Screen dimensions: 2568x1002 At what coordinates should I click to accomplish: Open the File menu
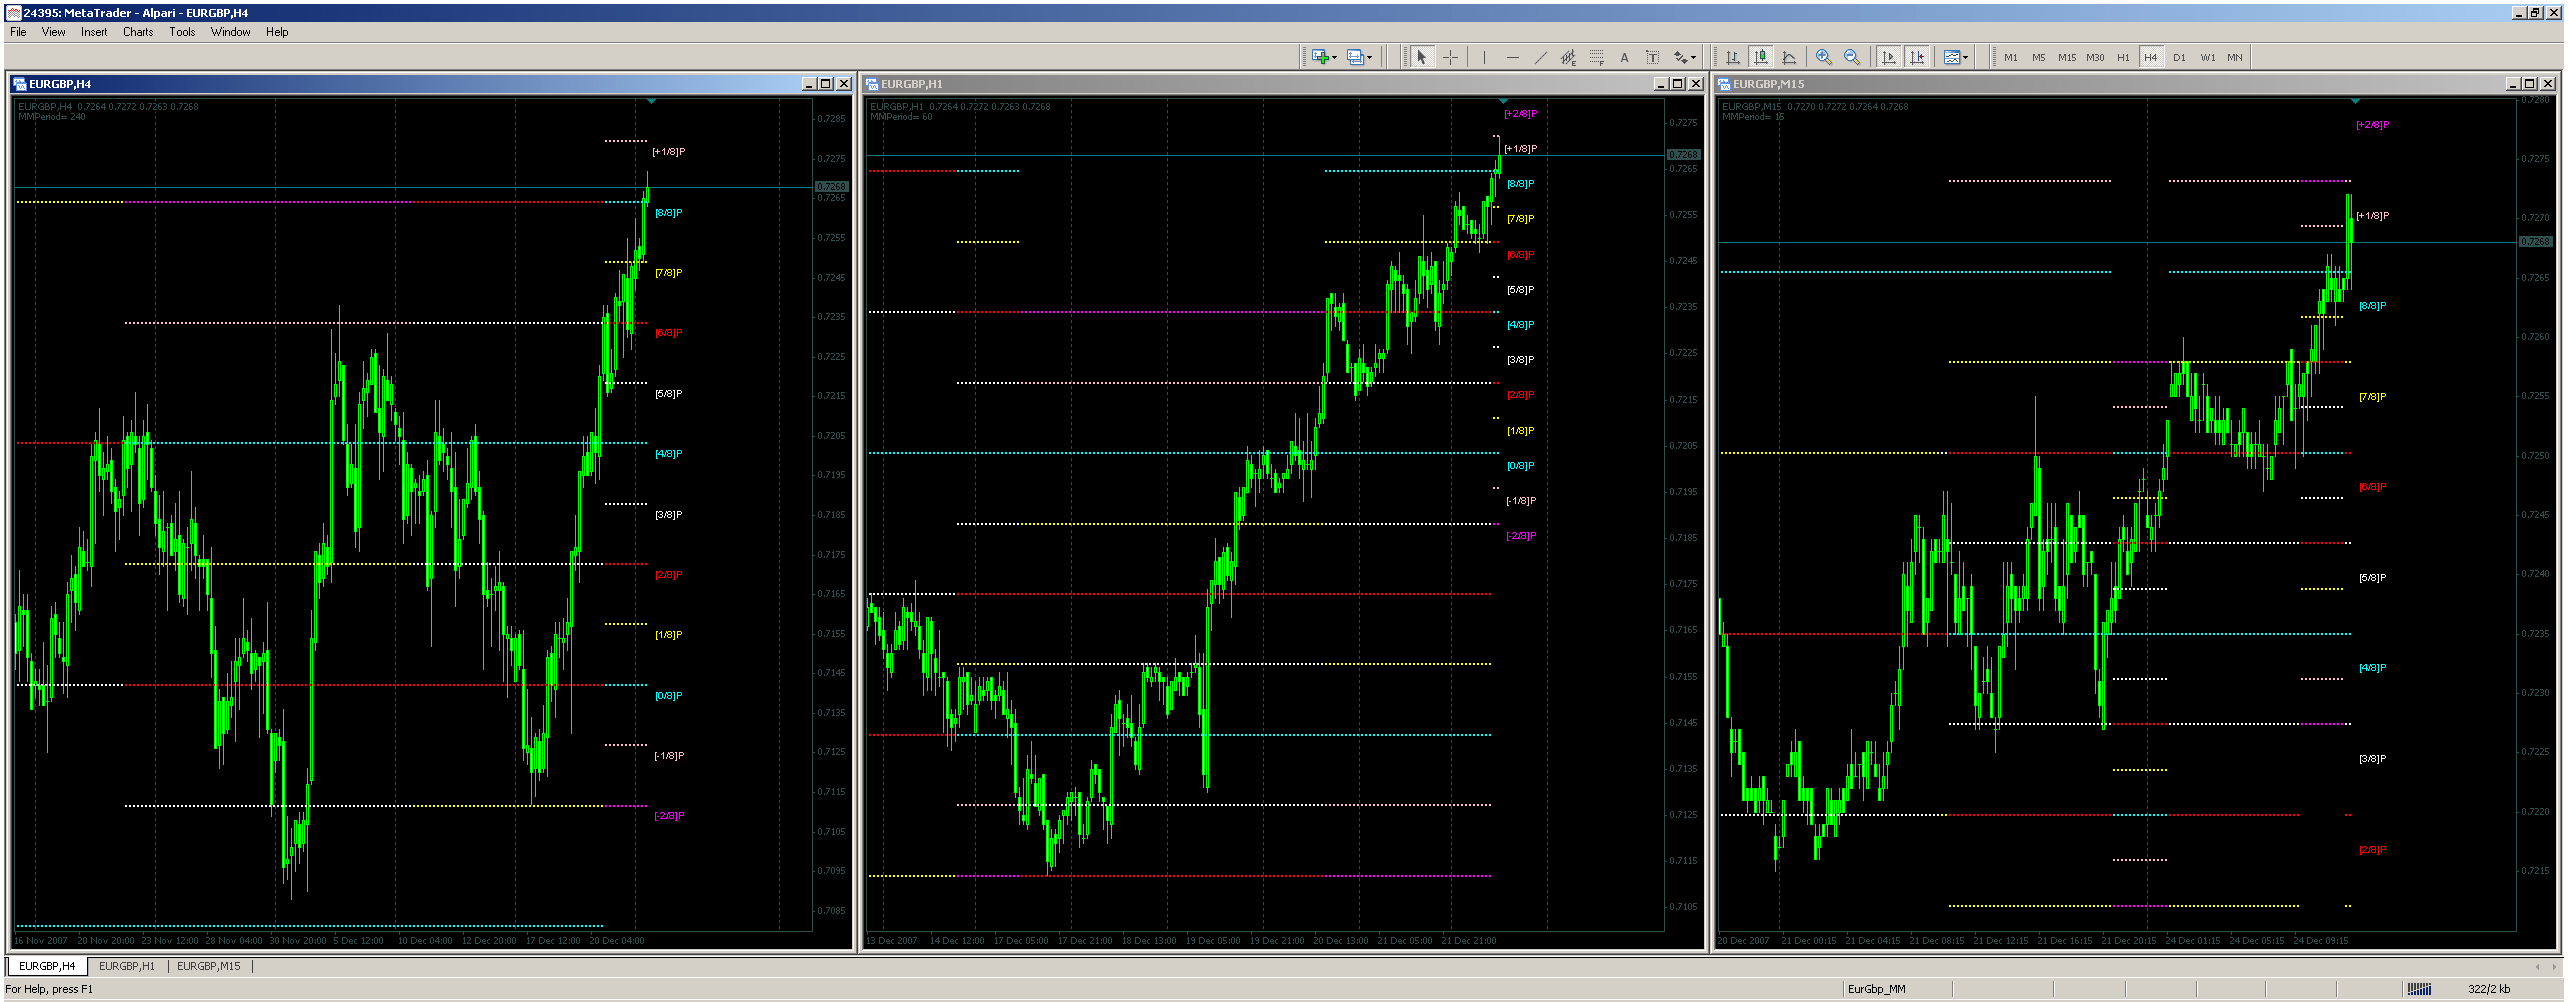18,32
